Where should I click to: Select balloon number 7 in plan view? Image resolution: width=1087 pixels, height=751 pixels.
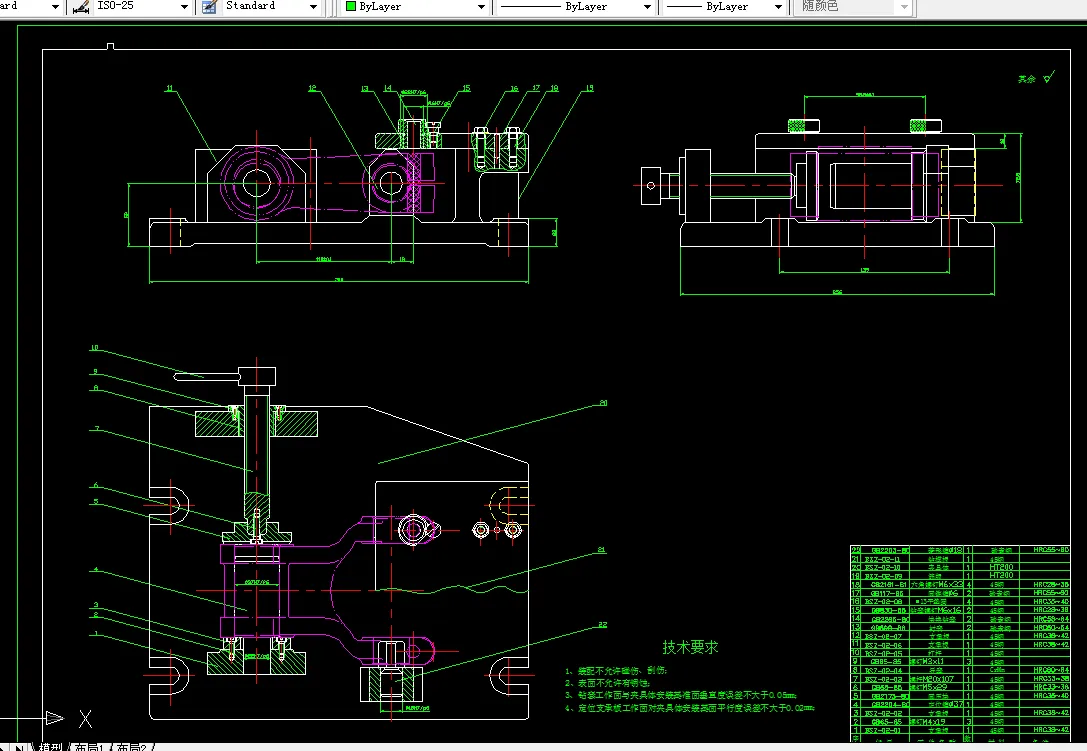click(97, 429)
